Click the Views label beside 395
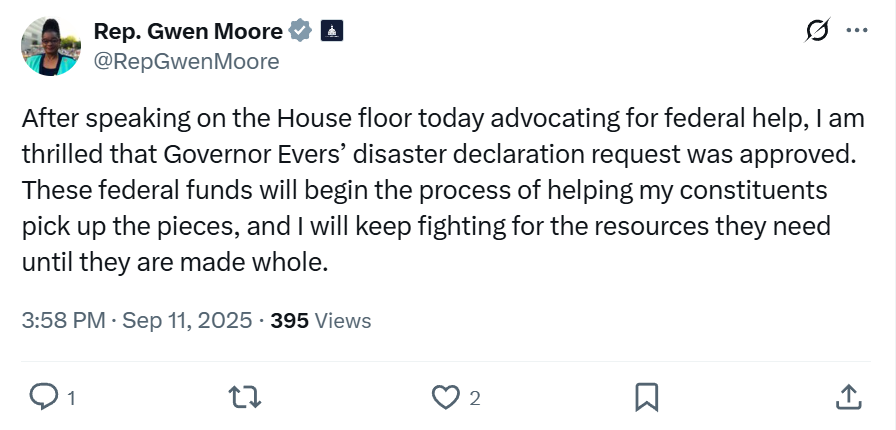896x430 pixels. pos(343,321)
